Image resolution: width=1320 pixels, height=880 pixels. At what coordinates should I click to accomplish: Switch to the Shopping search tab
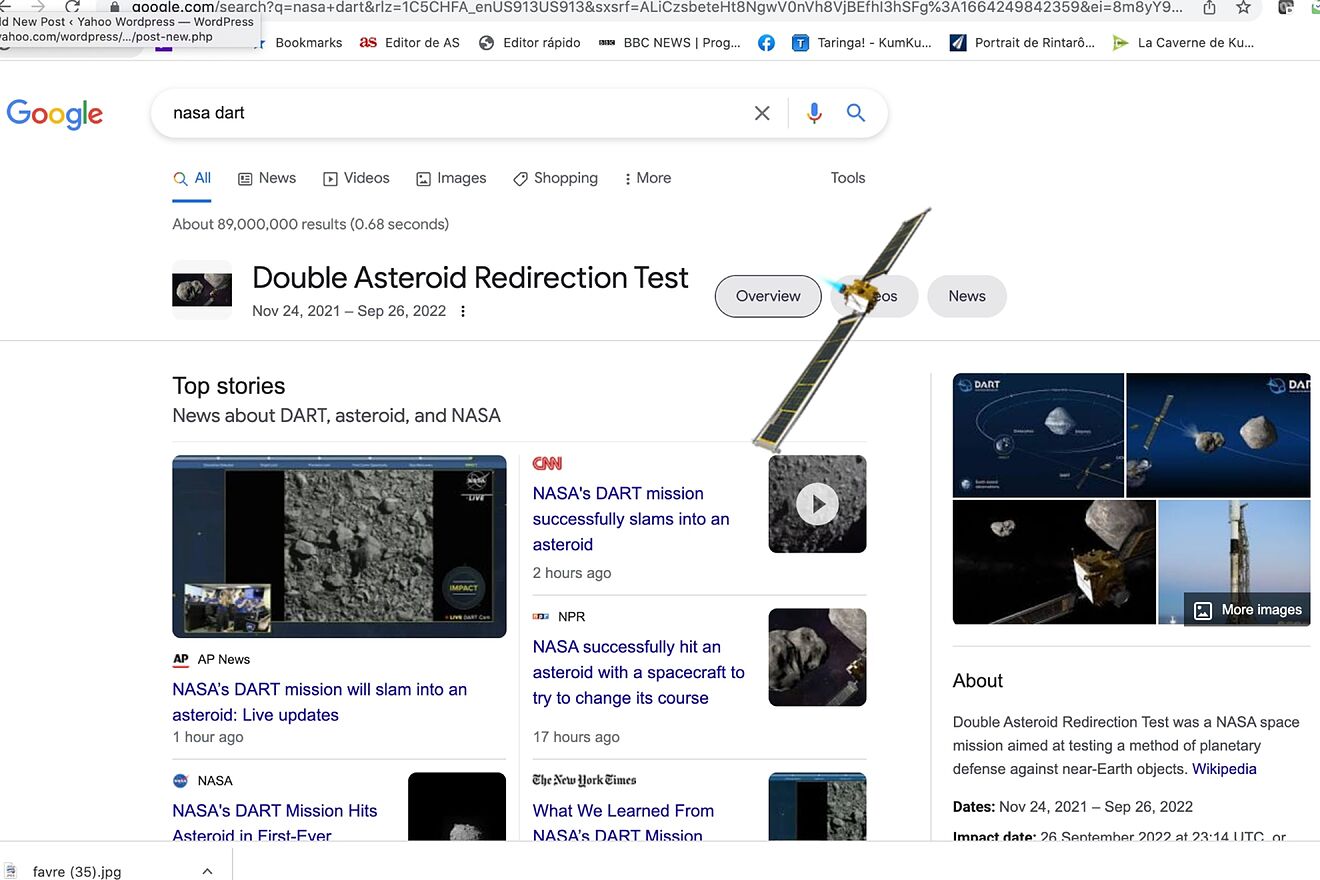click(x=555, y=178)
